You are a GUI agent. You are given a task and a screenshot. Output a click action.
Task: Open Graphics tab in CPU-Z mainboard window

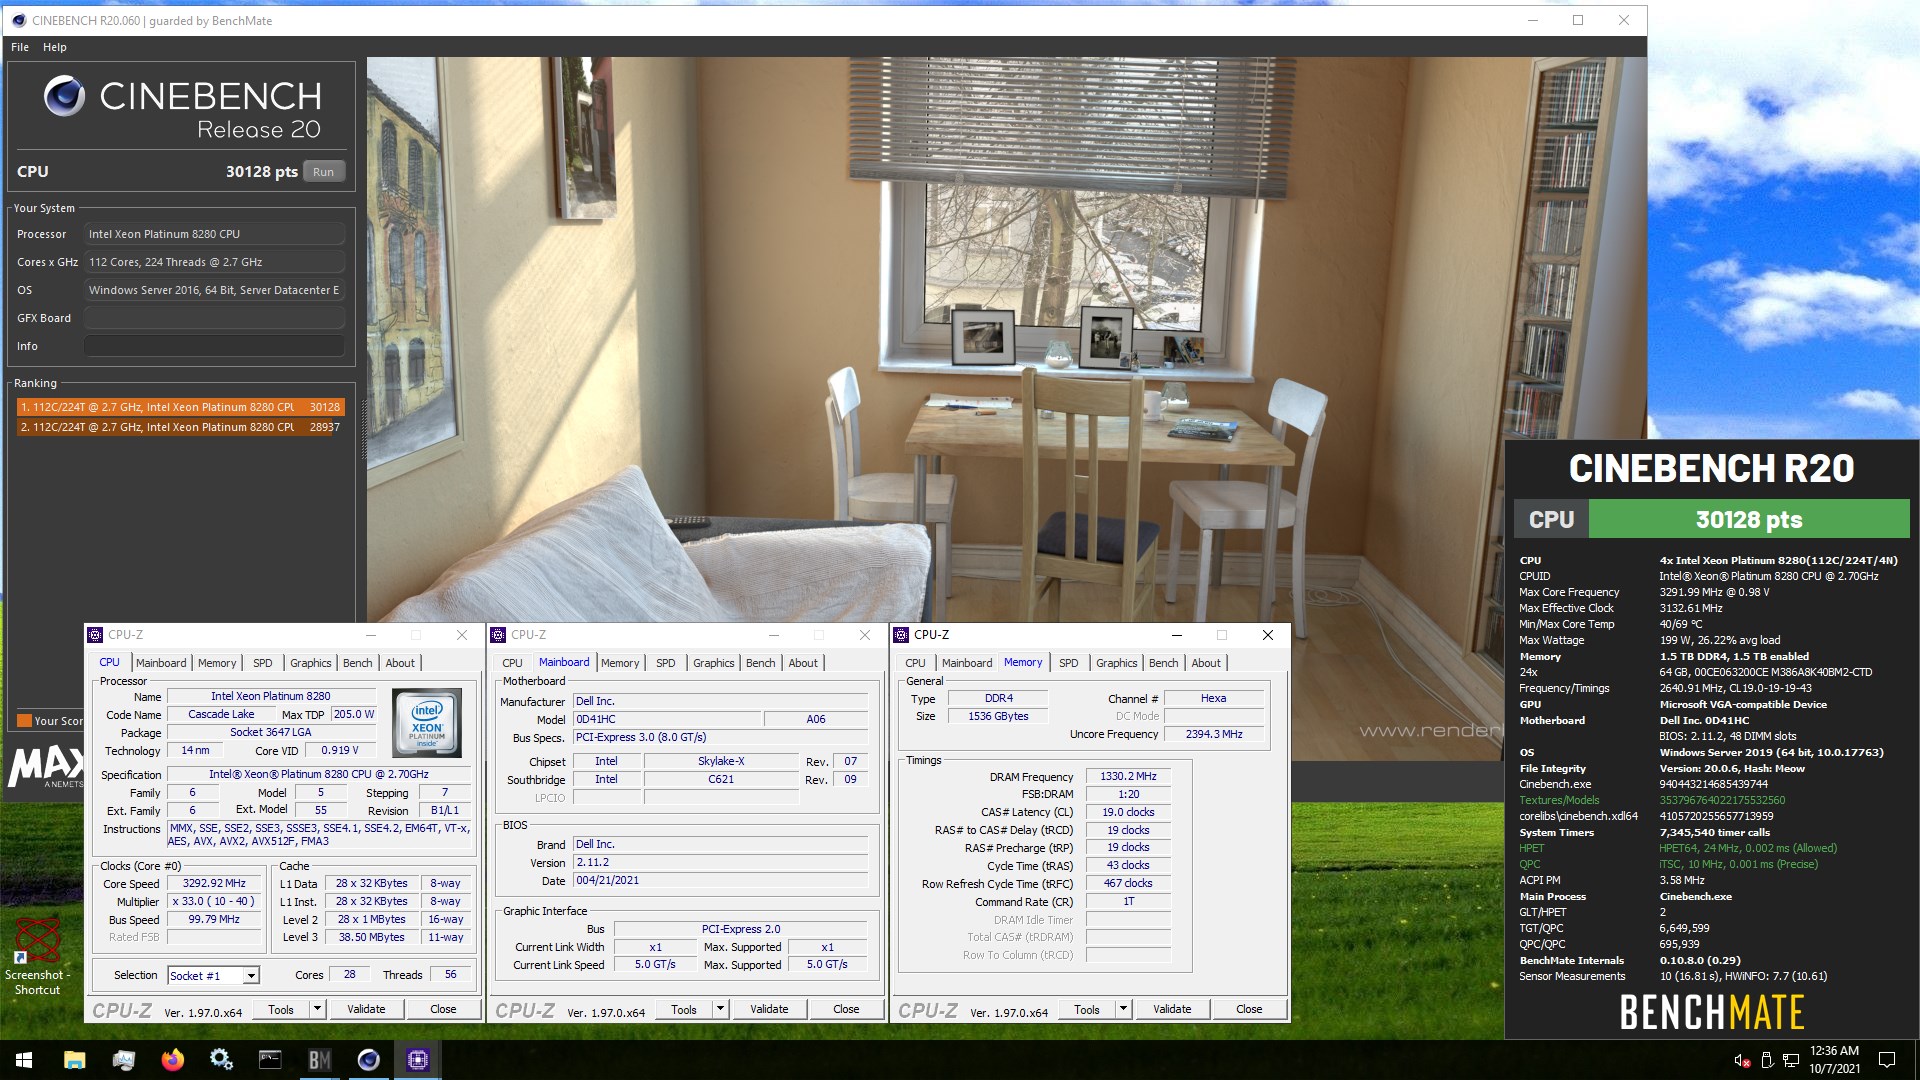point(714,663)
